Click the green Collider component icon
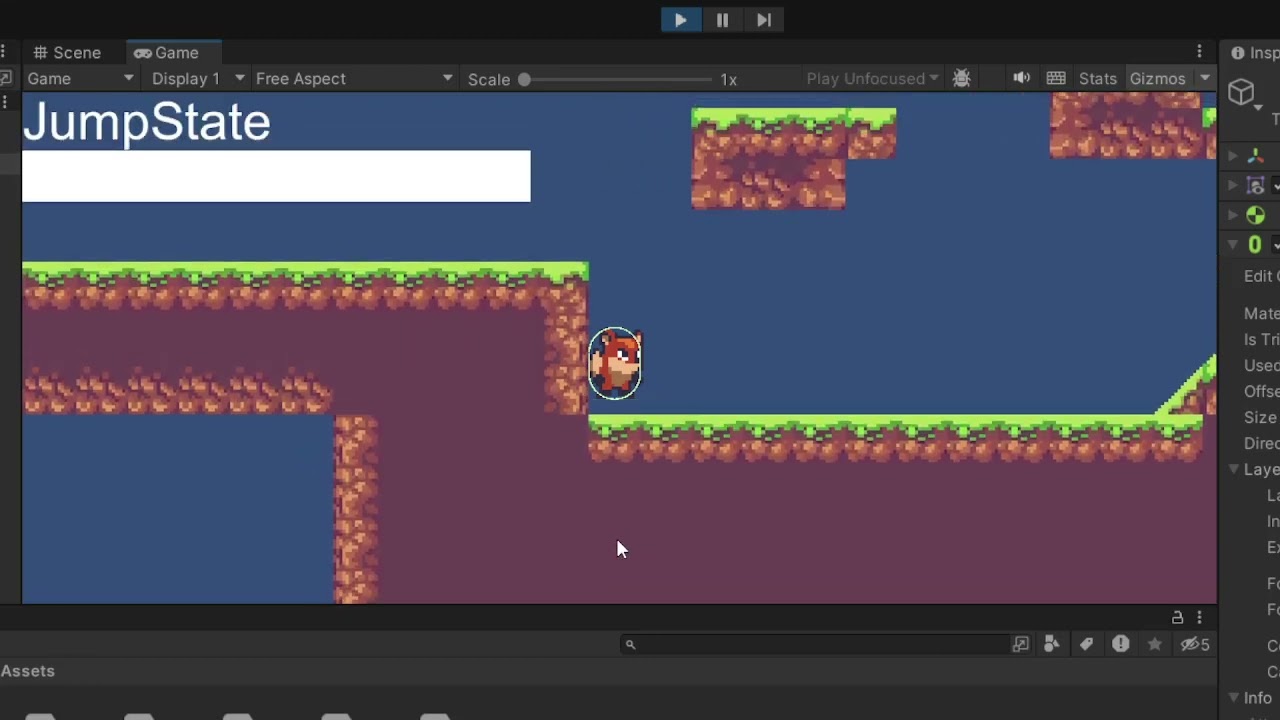The image size is (1280, 720). click(x=1255, y=215)
